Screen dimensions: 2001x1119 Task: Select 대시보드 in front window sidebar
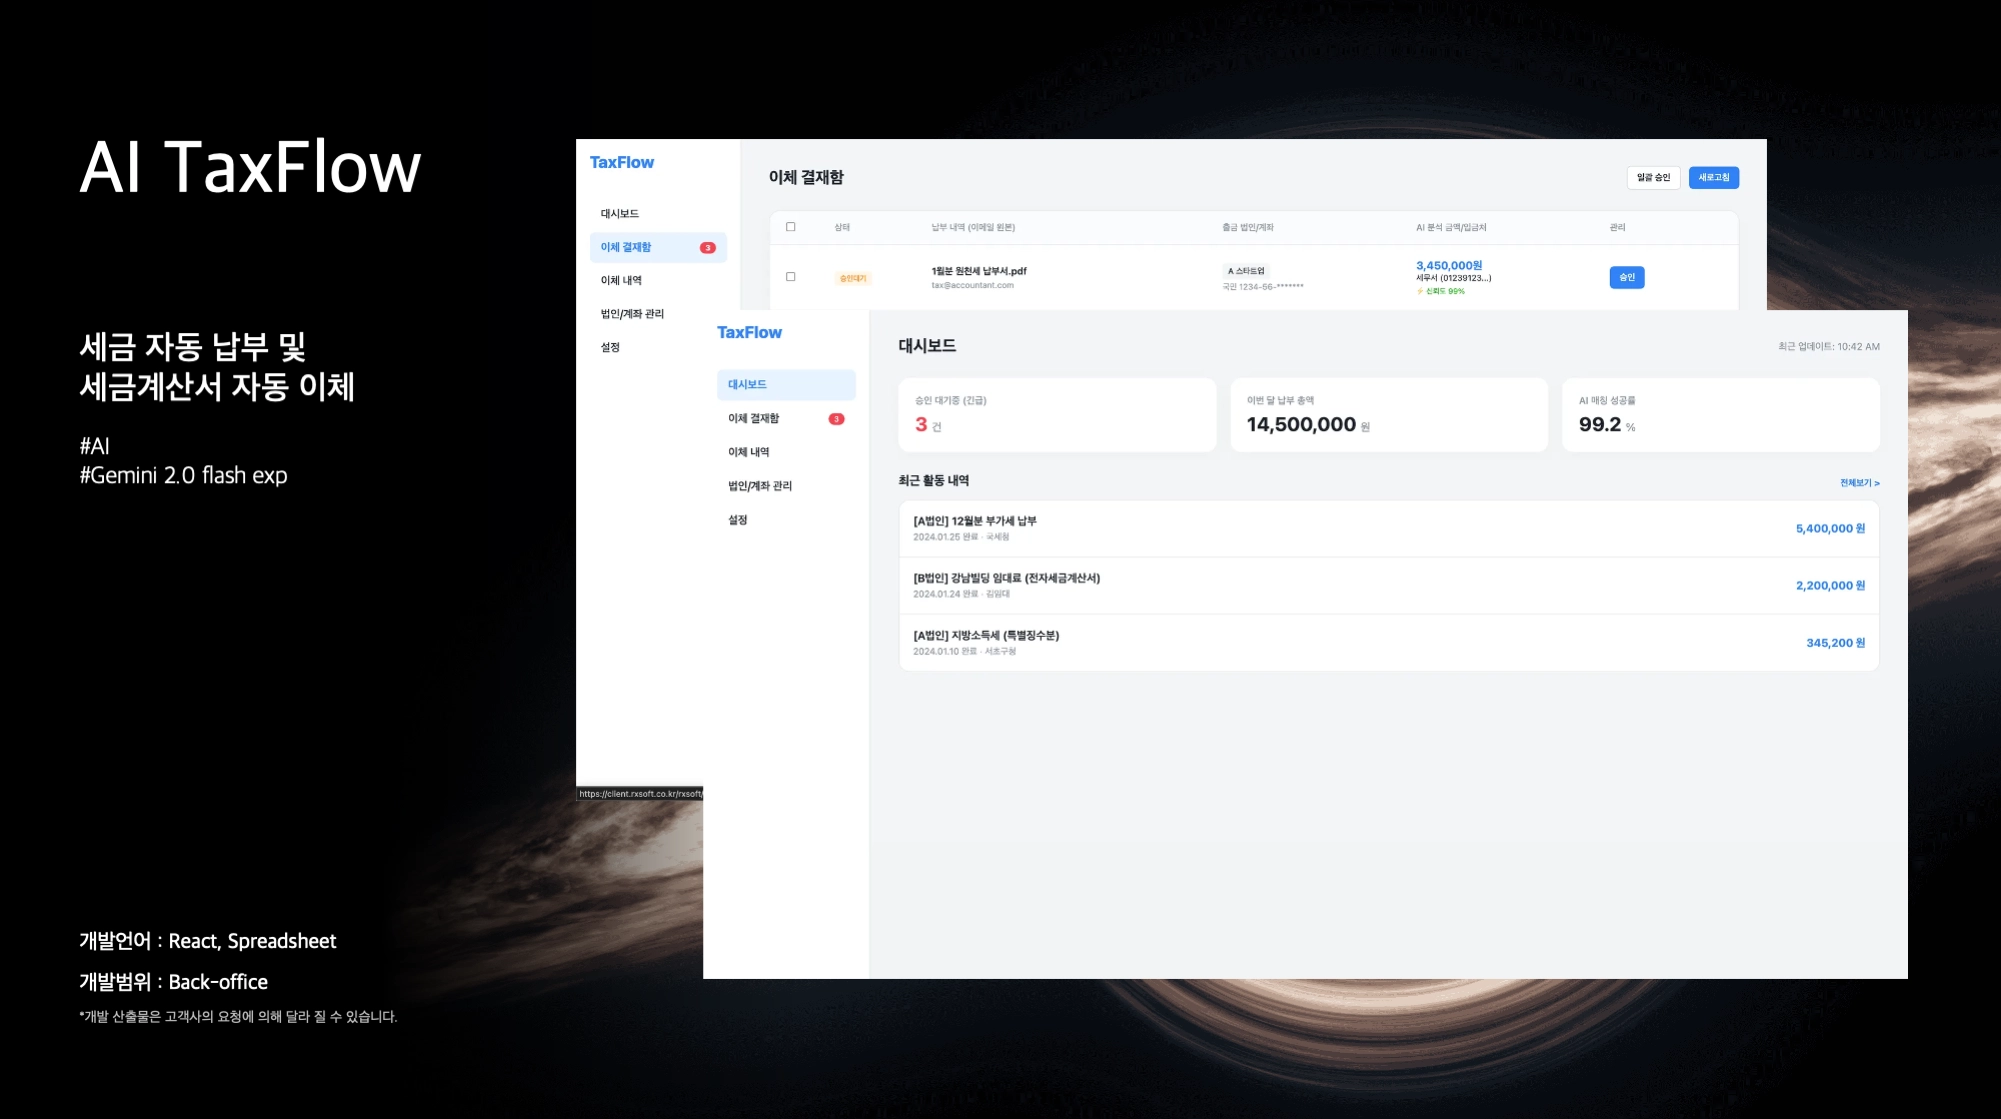[x=785, y=385]
